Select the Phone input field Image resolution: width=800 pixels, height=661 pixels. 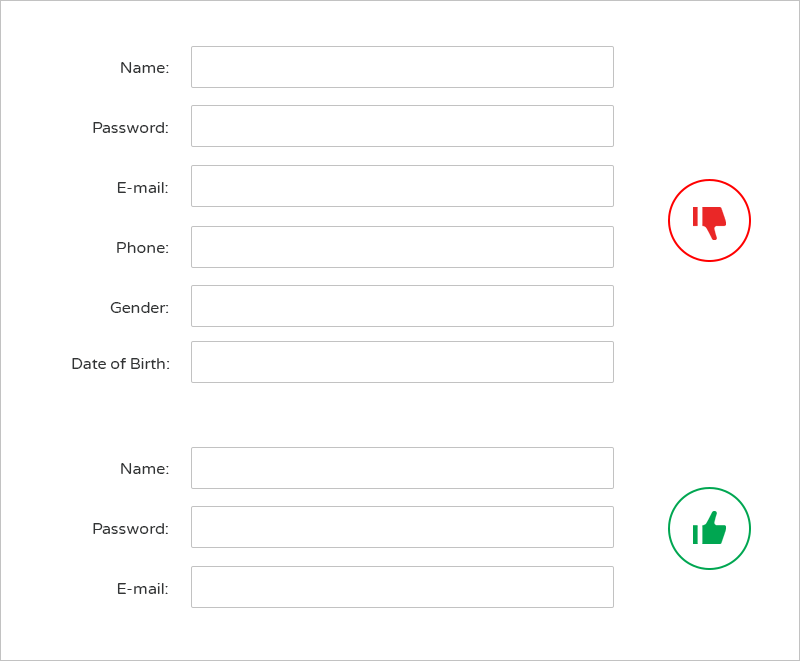[402, 246]
